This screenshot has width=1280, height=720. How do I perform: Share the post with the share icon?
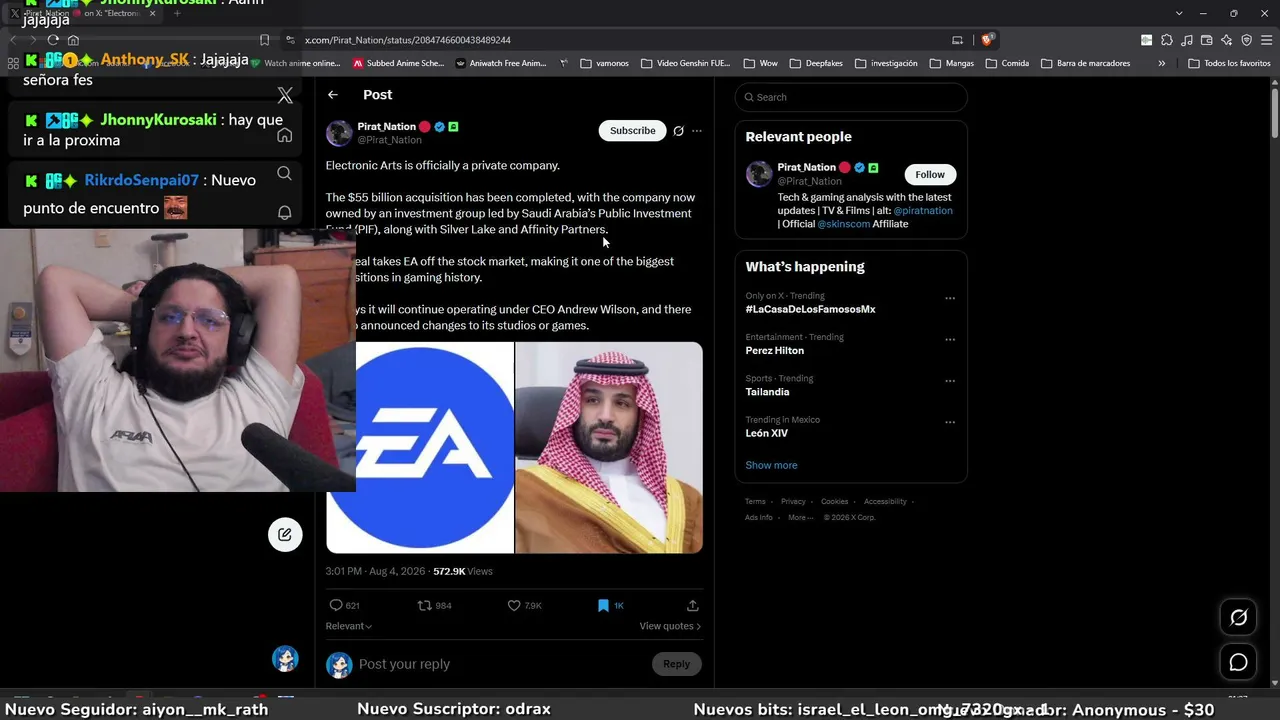(x=692, y=605)
